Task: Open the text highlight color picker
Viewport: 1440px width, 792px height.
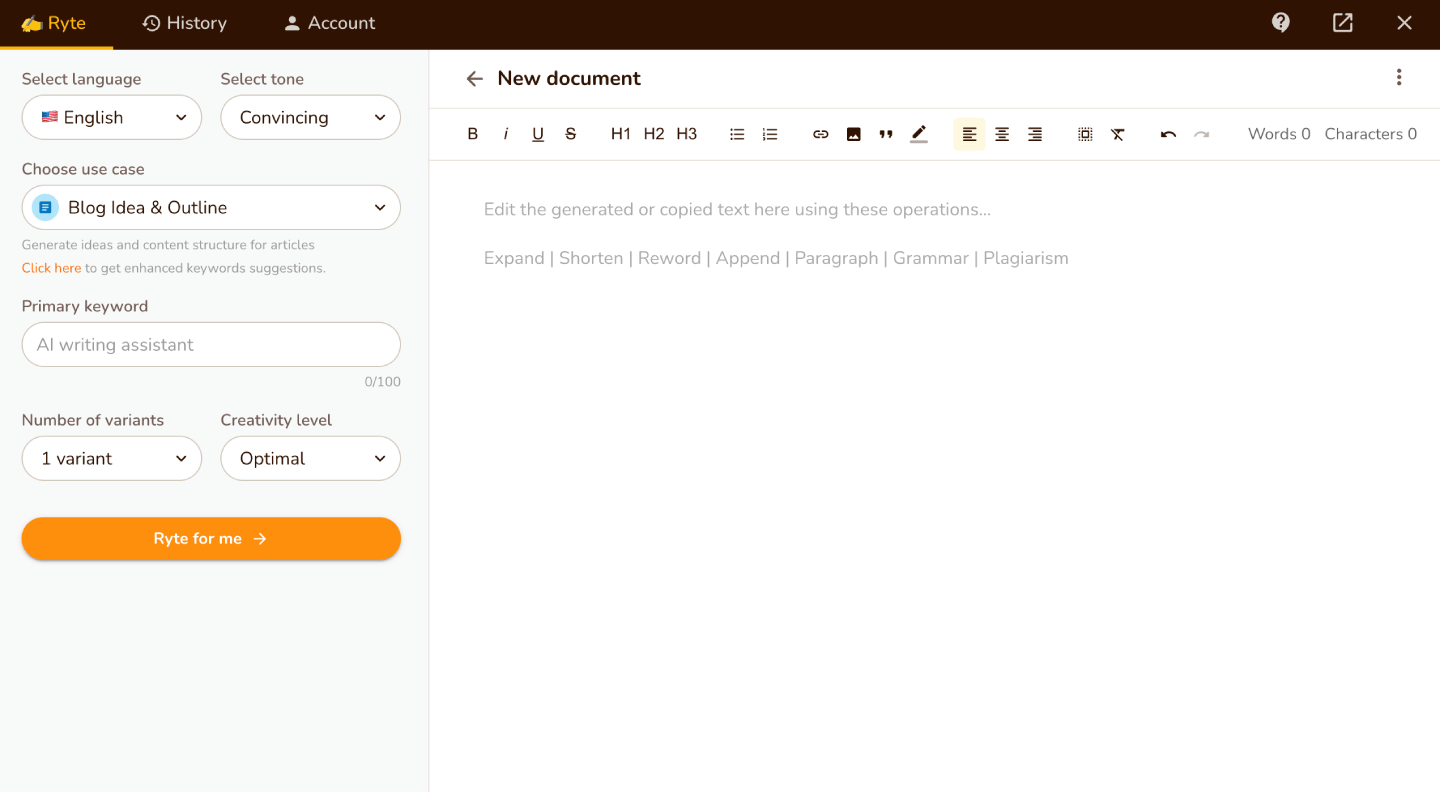Action: click(919, 134)
